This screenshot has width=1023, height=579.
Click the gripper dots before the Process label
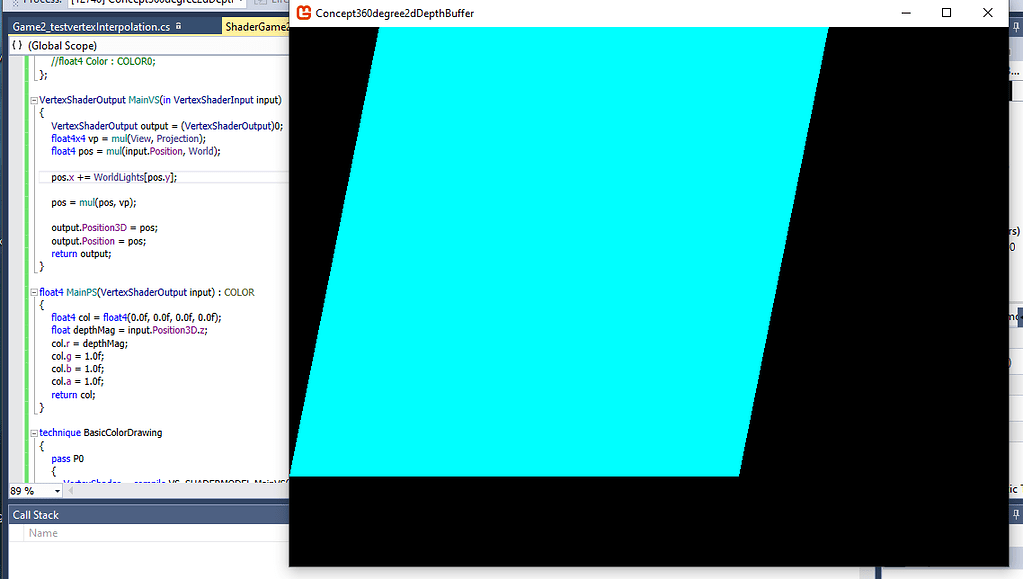click(x=14, y=3)
